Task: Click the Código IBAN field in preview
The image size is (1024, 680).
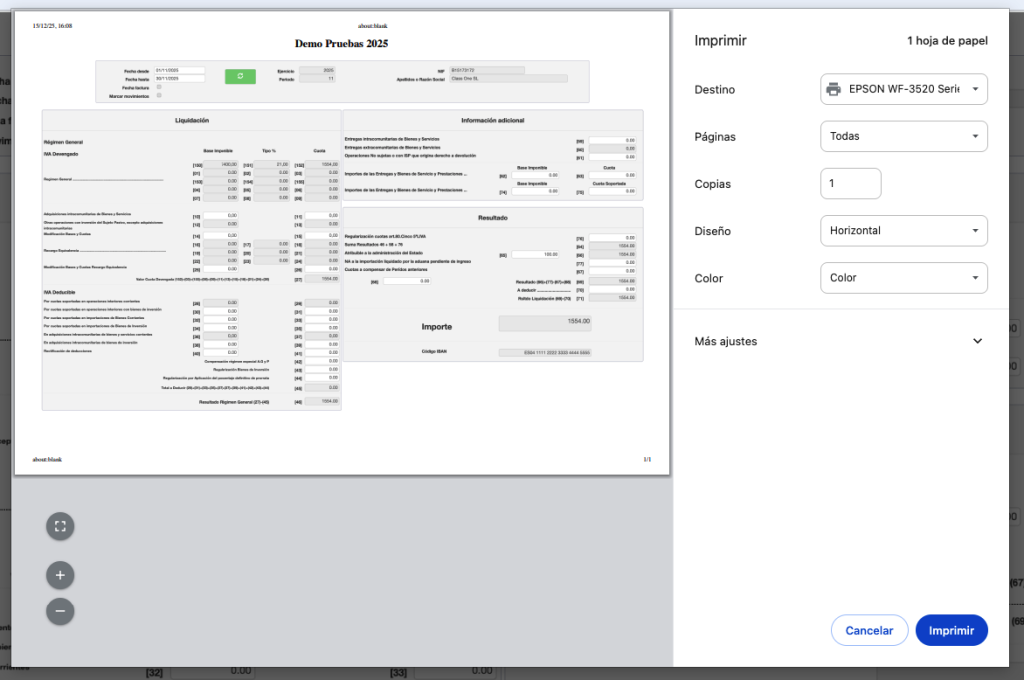Action: click(545, 353)
